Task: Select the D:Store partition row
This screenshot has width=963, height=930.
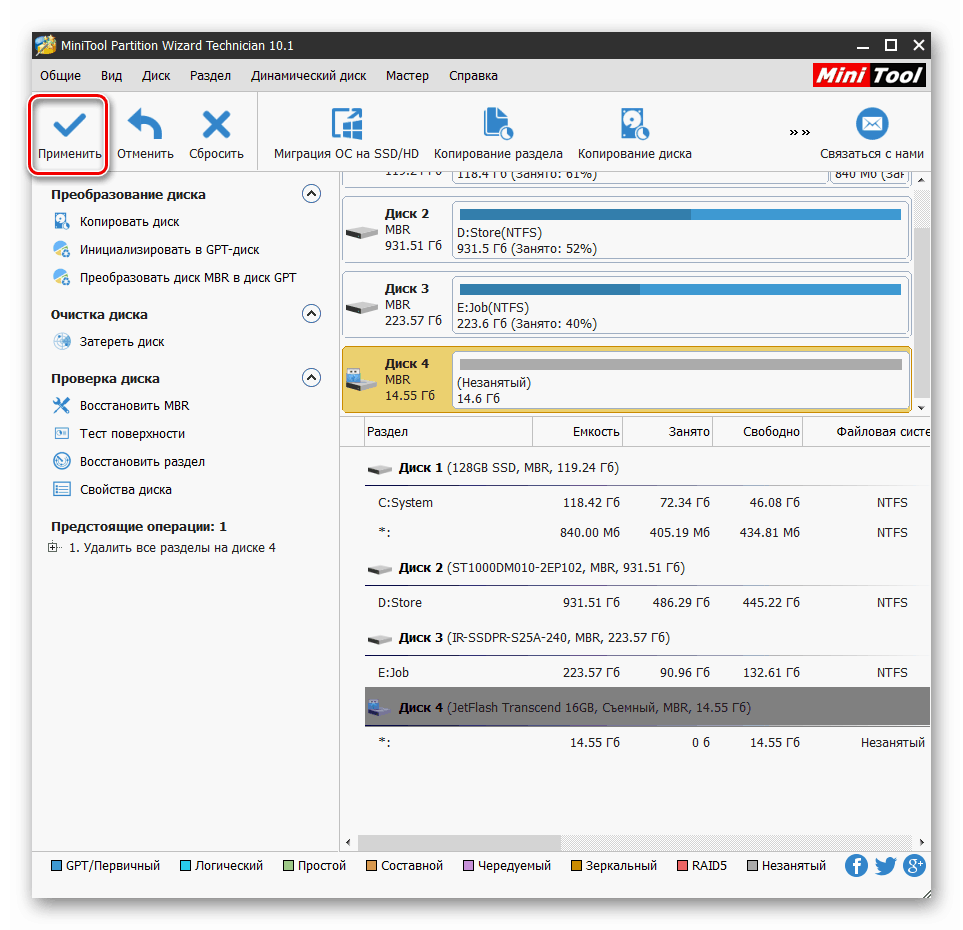Action: point(647,603)
